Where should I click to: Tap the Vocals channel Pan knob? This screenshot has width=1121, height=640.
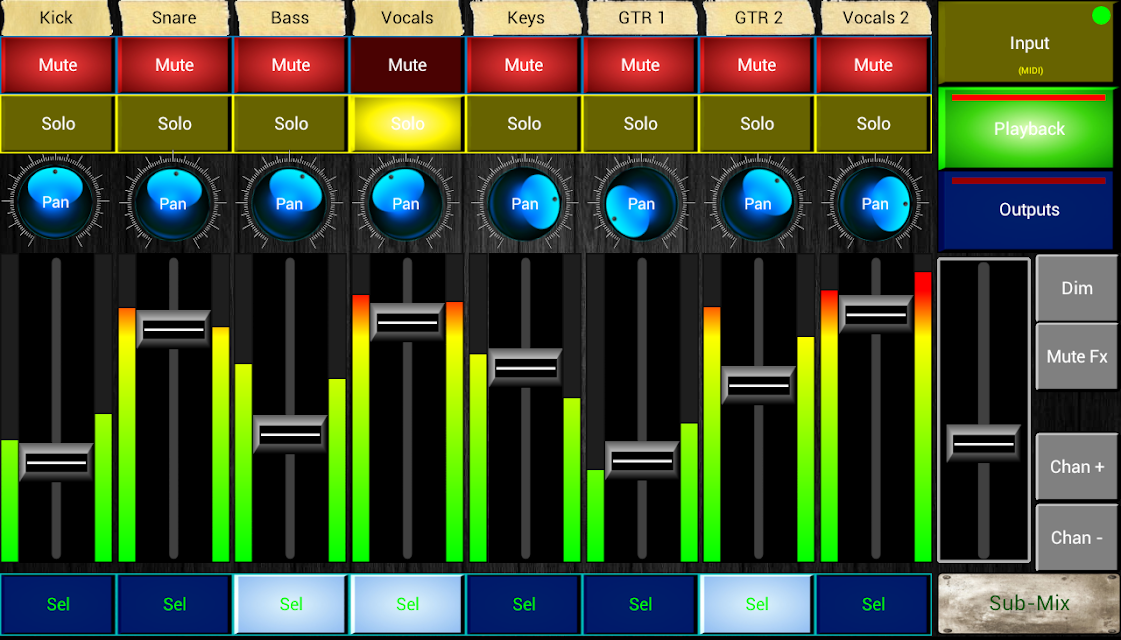click(x=406, y=202)
